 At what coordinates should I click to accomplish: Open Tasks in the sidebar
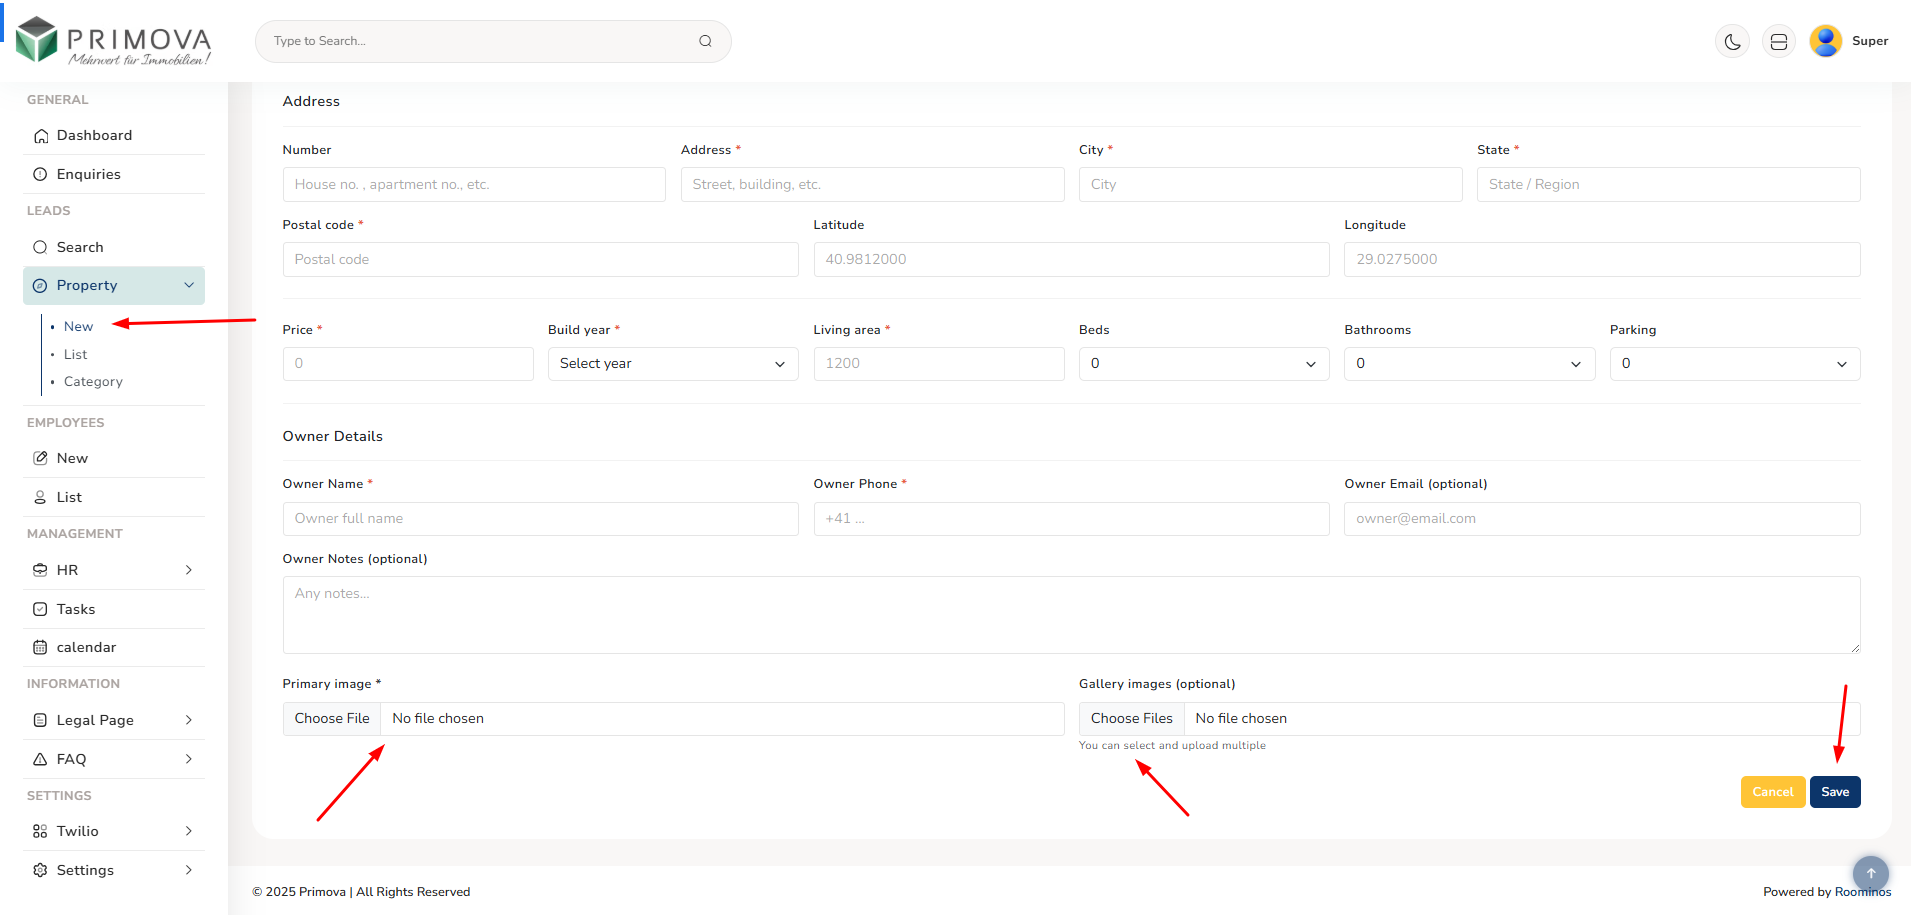point(76,609)
